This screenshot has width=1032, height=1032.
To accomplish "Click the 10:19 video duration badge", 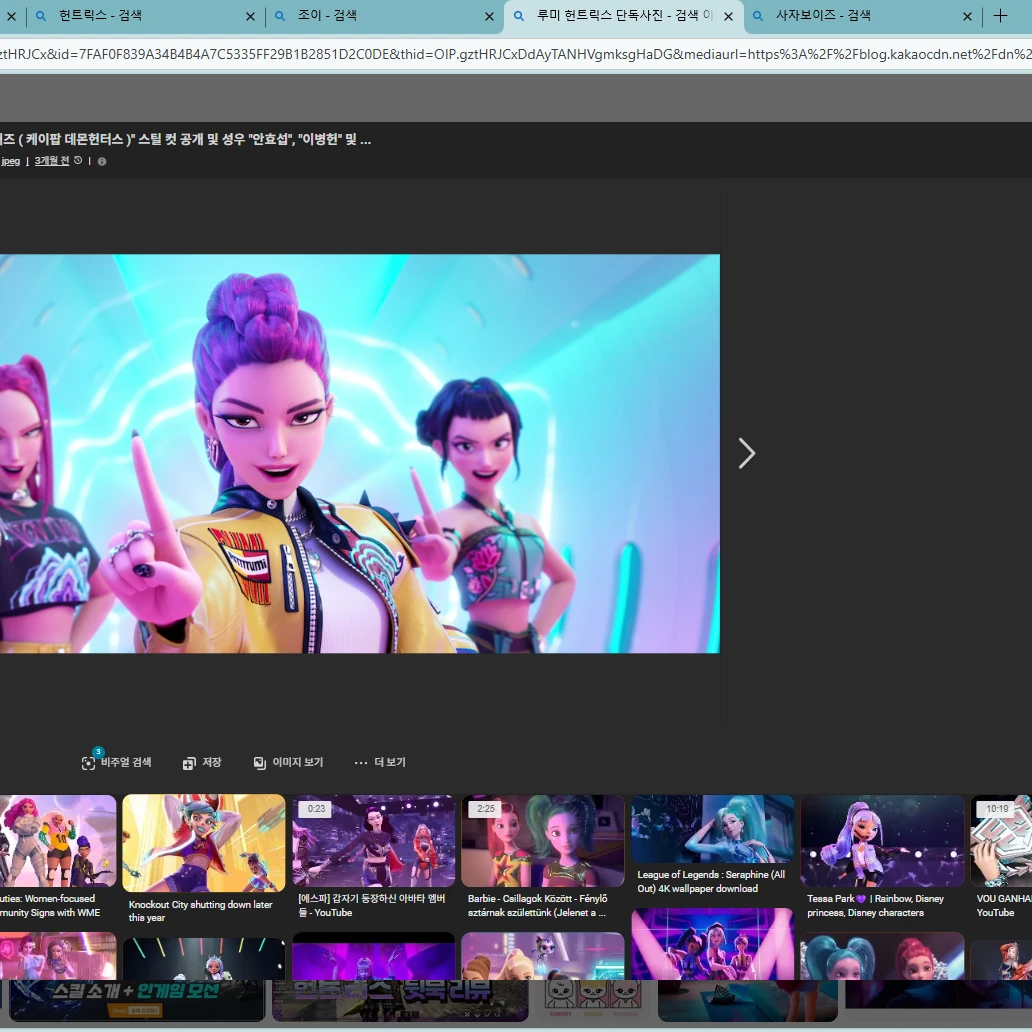I will 996,809.
